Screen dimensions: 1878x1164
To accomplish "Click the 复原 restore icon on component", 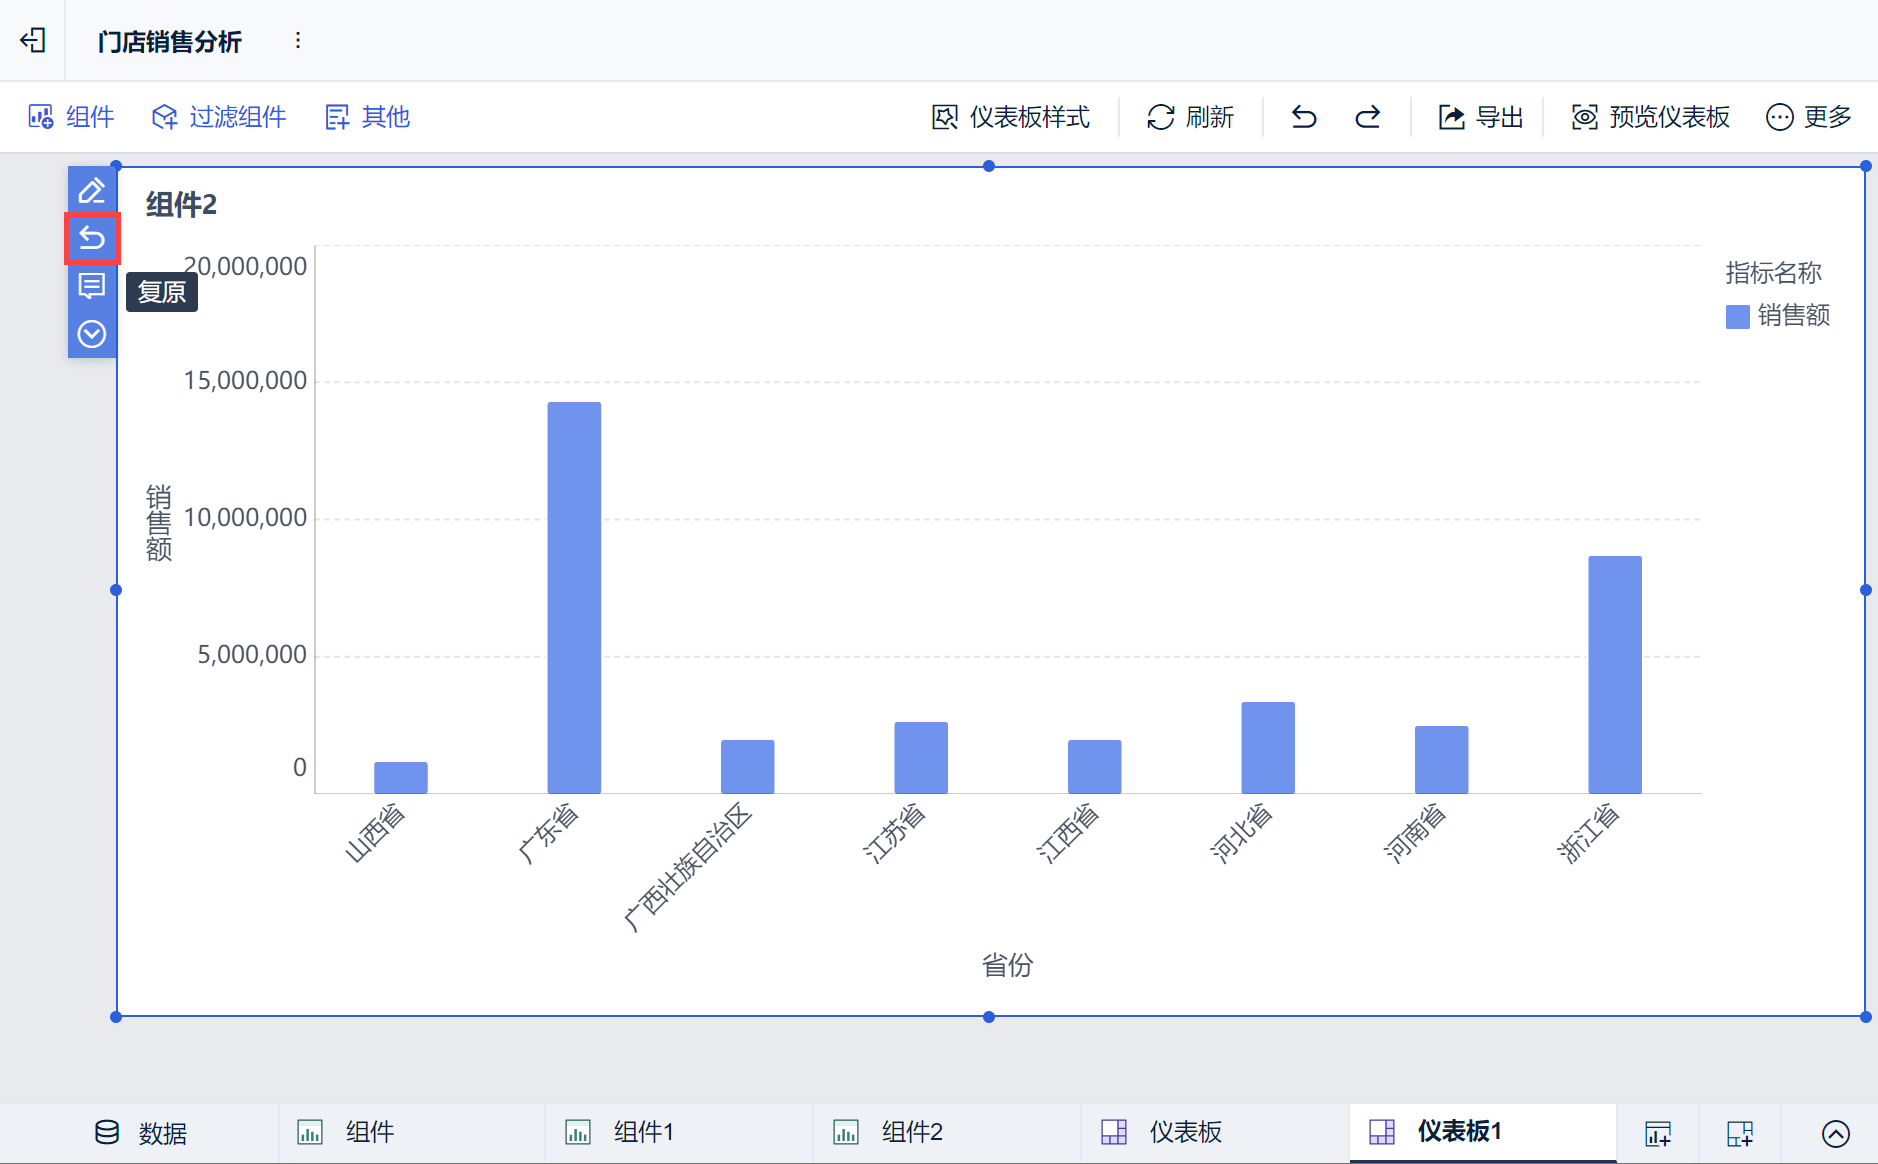I will 92,238.
